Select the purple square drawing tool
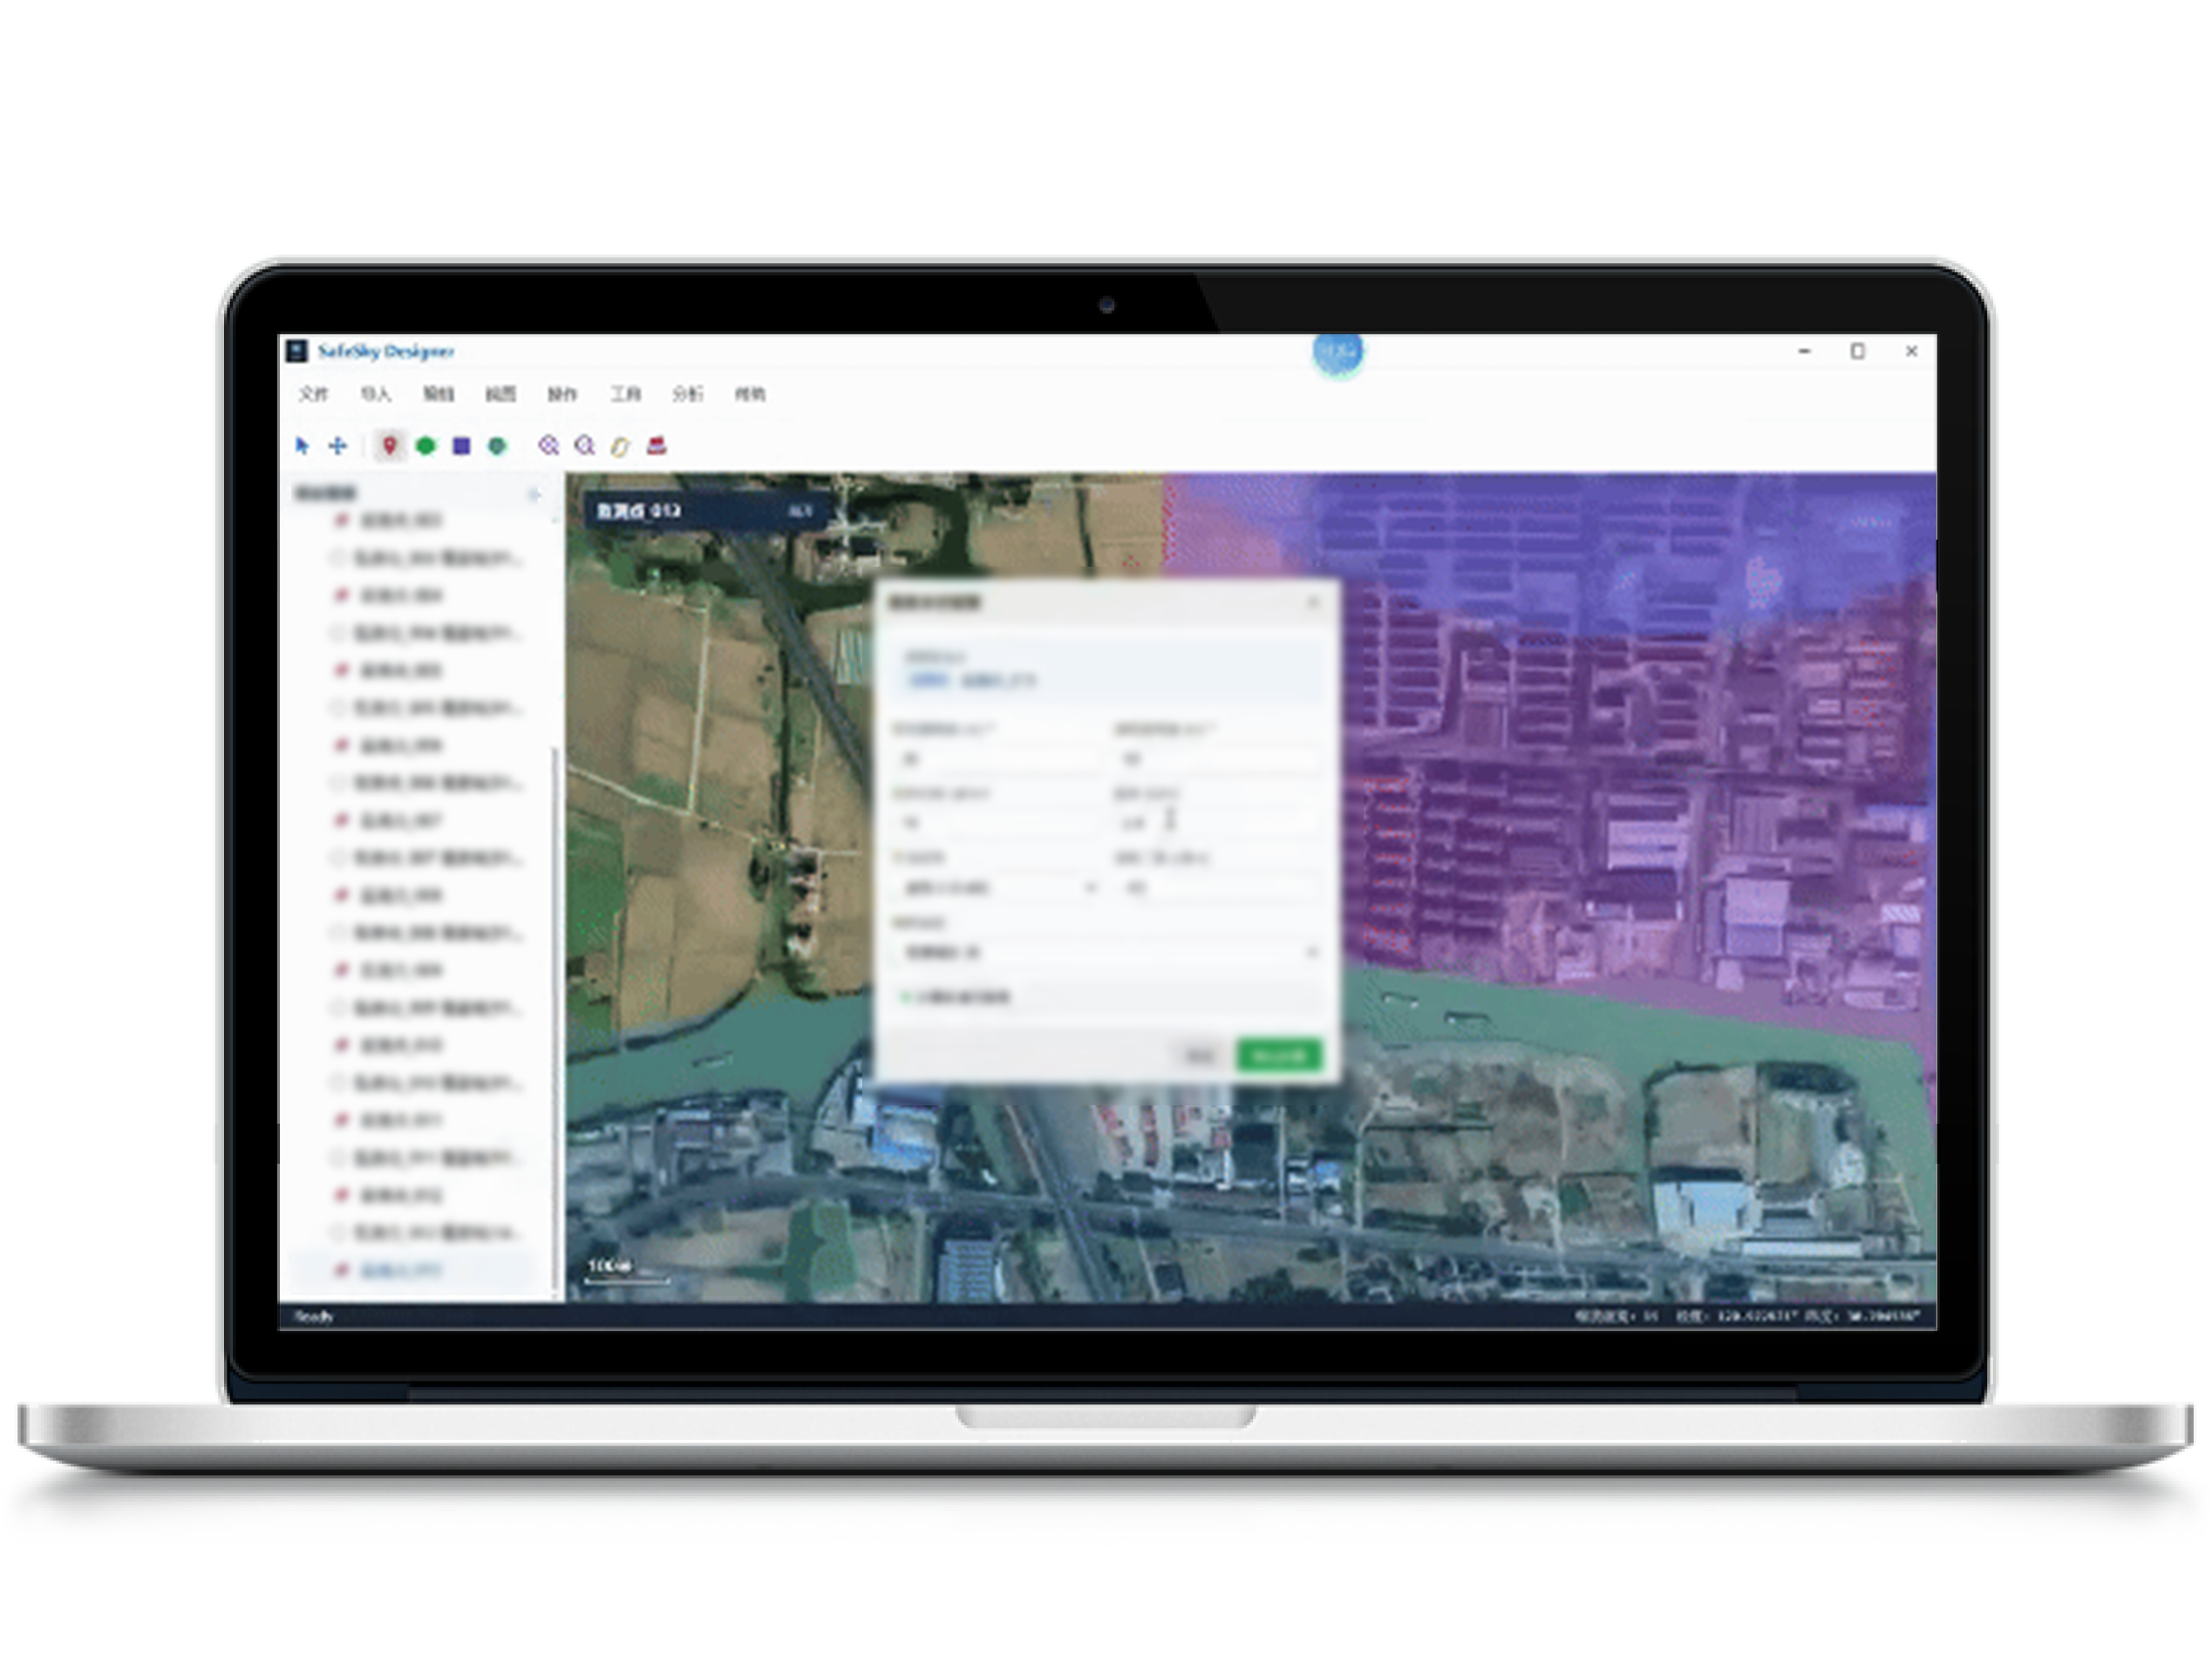This screenshot has width=2212, height=1672. point(461,446)
